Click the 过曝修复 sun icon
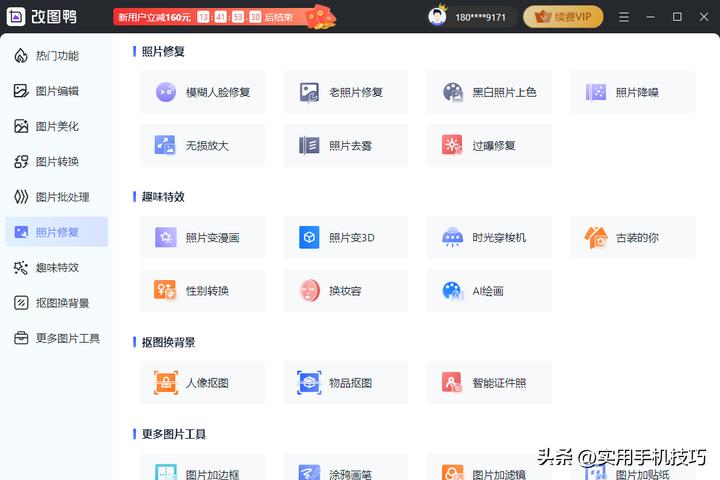This screenshot has height=480, width=720. pyautogui.click(x=452, y=145)
